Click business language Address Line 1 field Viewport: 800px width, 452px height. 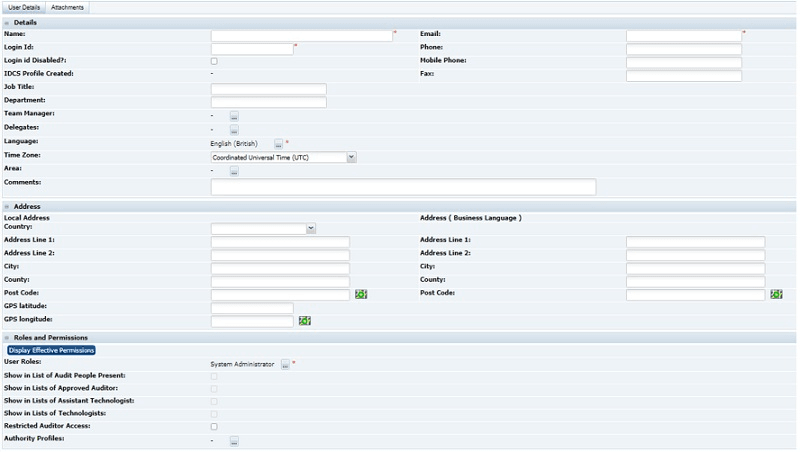coord(695,241)
